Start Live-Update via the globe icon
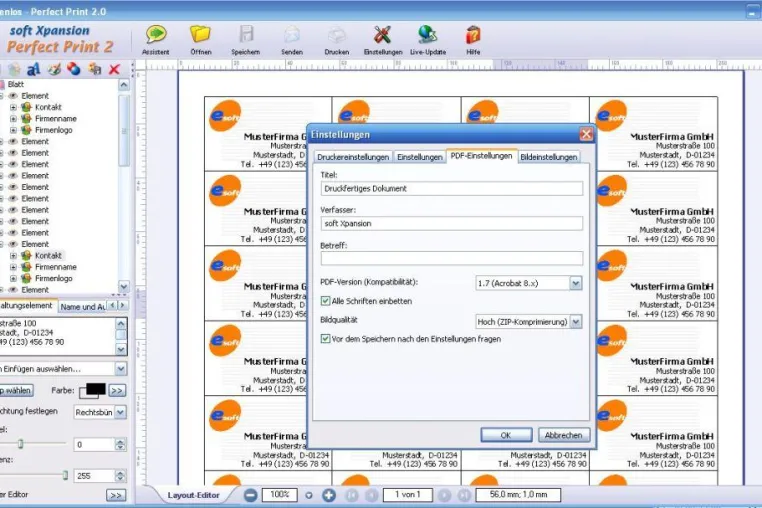This screenshot has width=762, height=508. 428,35
